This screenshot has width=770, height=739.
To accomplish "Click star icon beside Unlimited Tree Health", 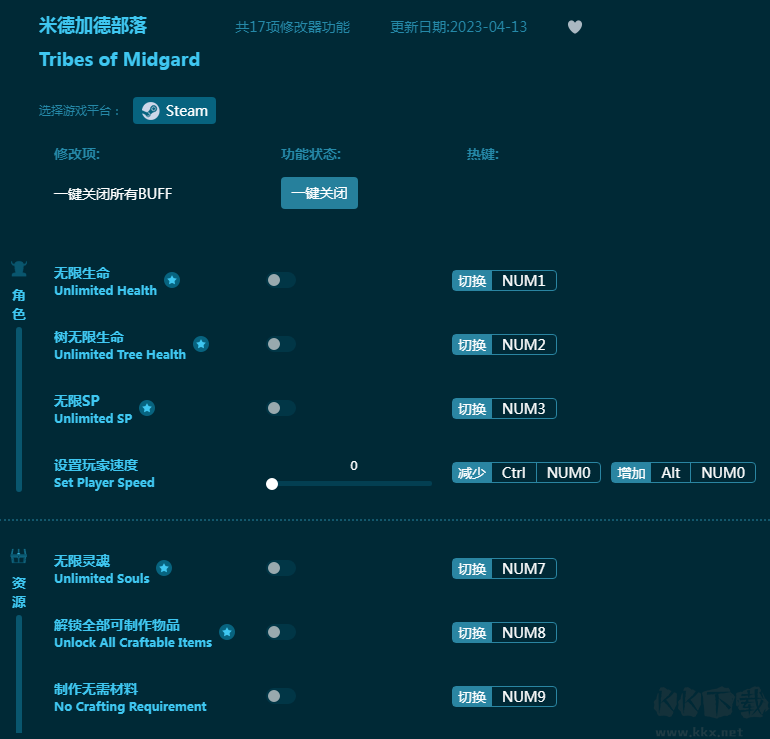I will (201, 344).
